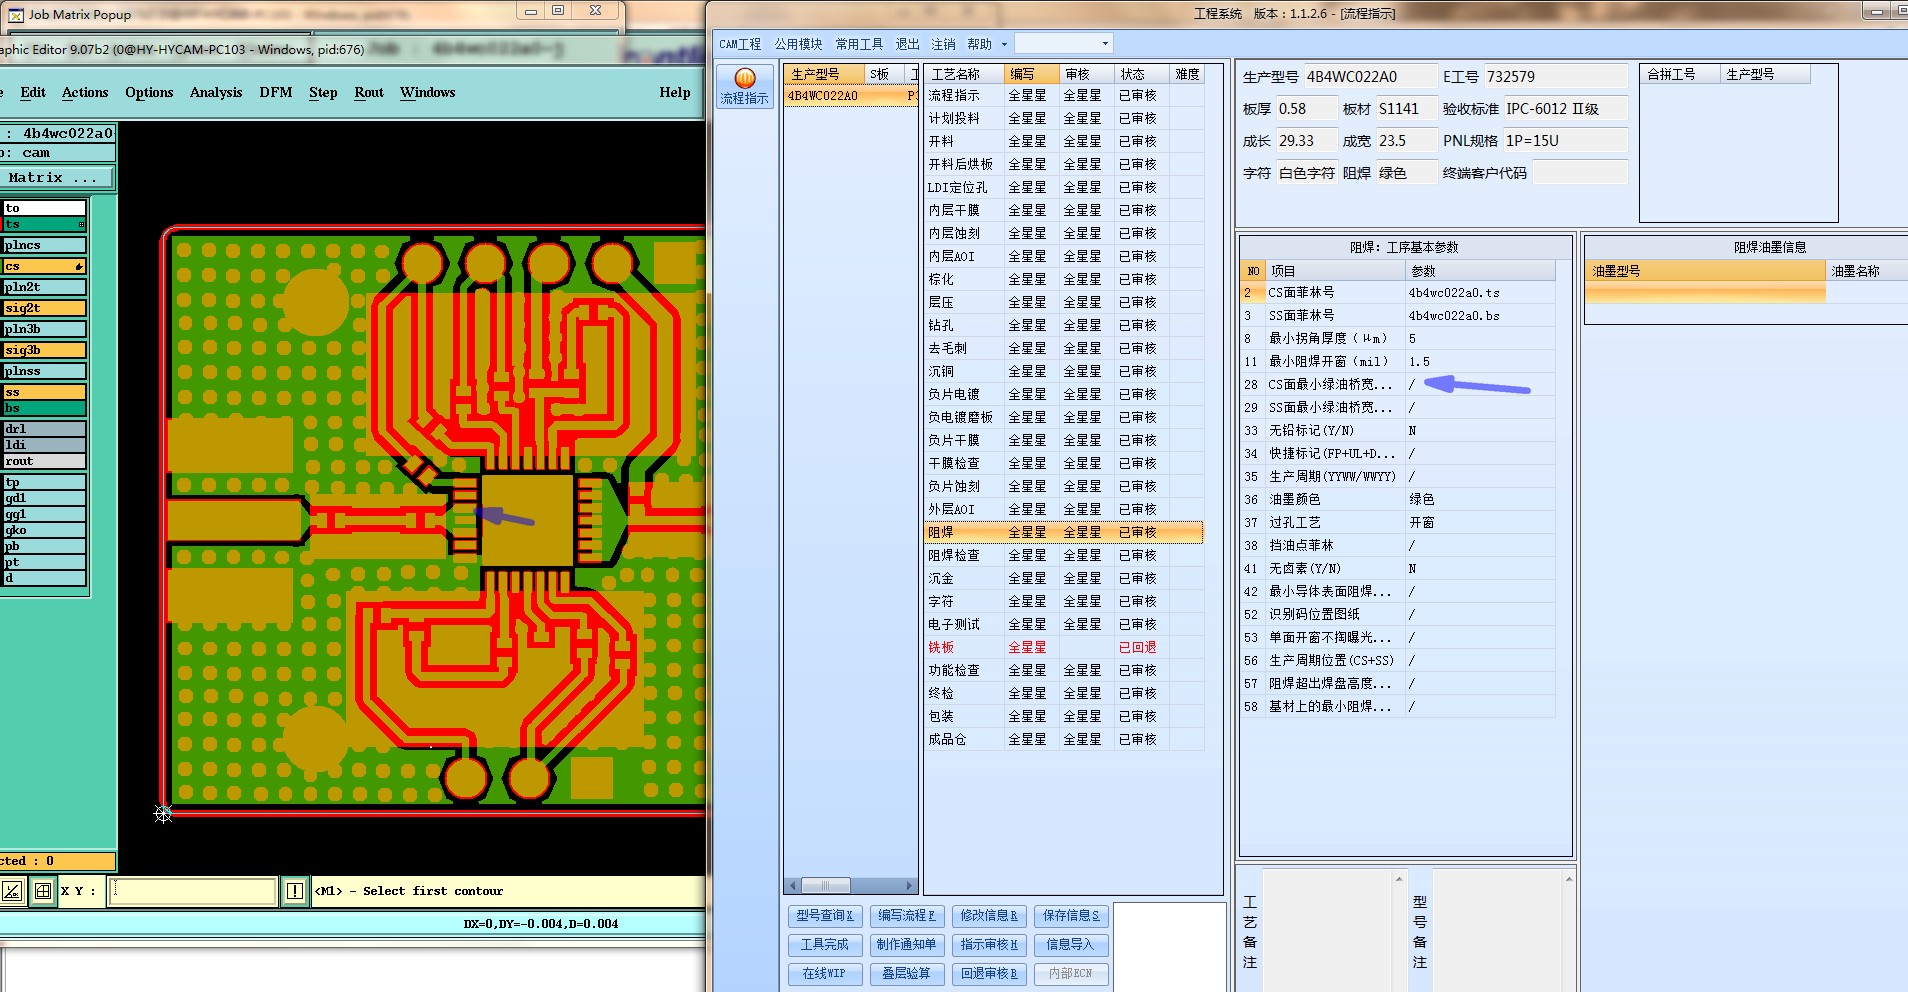Toggle display of the rout layer
1908x992 pixels.
pos(44,461)
